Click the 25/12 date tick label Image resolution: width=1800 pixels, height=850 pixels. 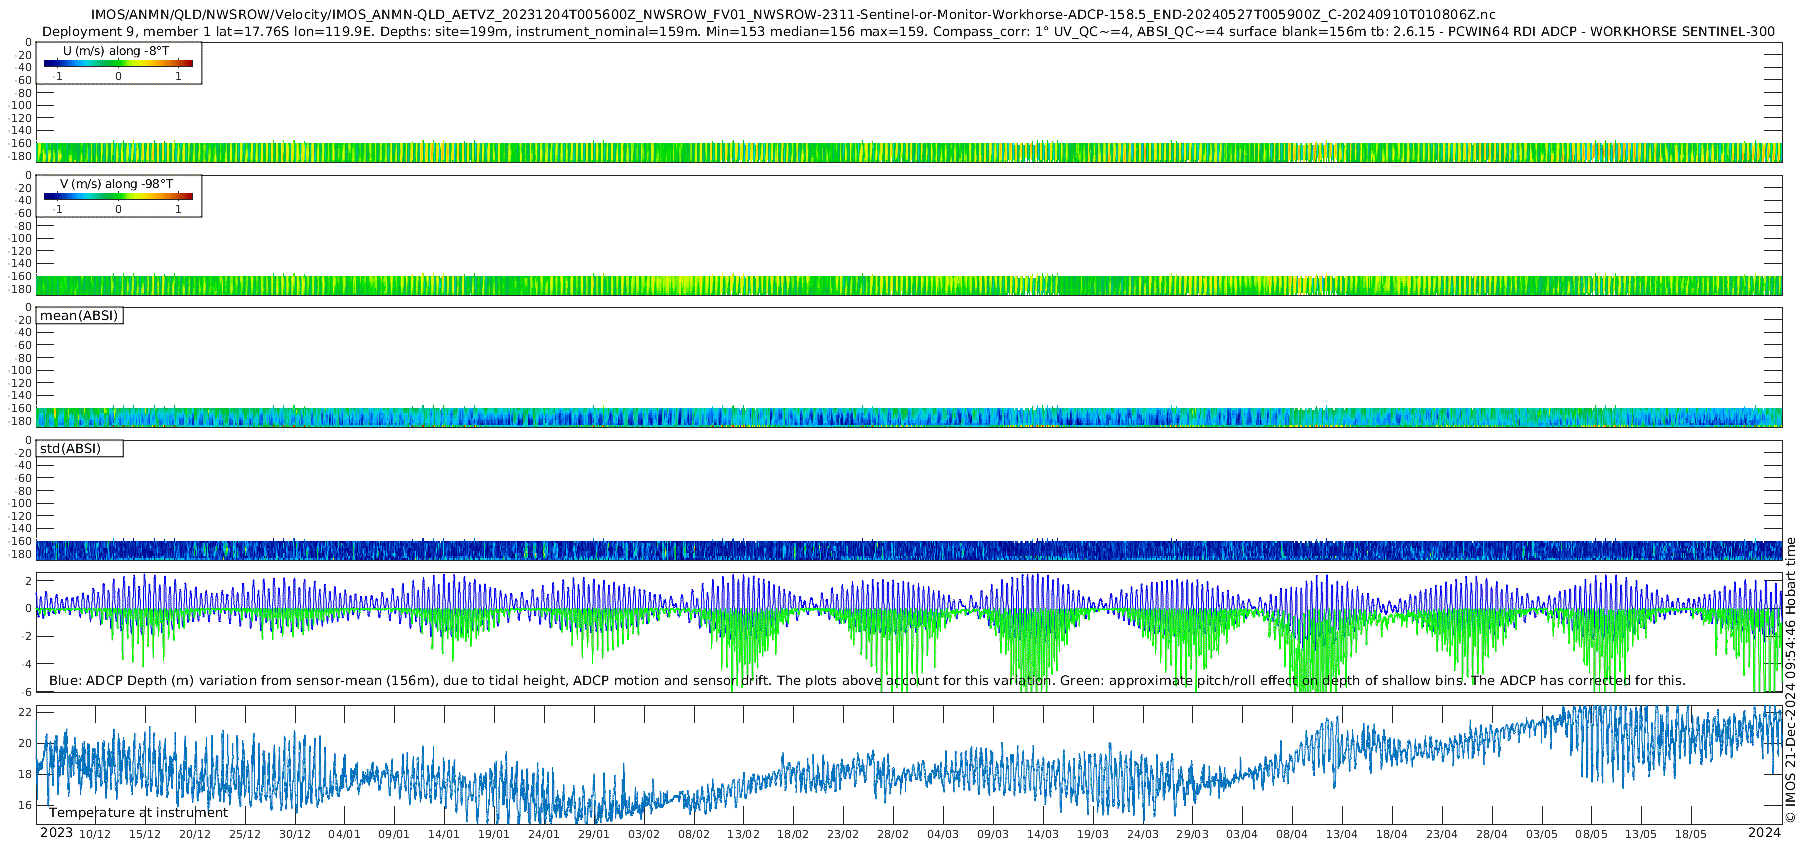pyautogui.click(x=245, y=834)
